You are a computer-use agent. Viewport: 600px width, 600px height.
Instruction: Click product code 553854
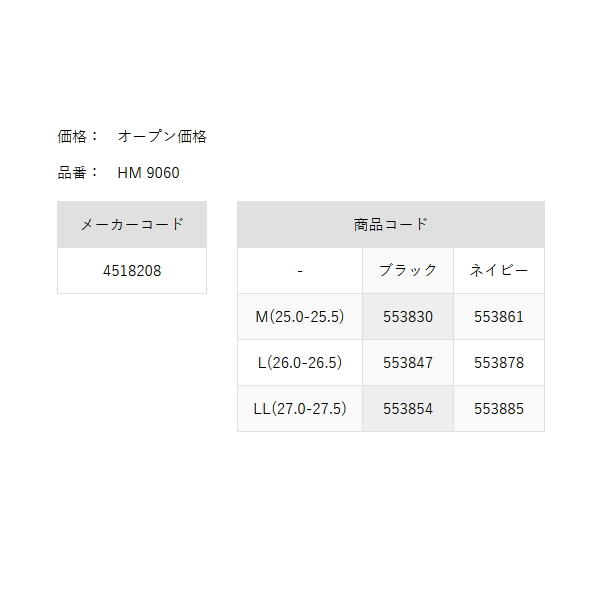point(407,408)
